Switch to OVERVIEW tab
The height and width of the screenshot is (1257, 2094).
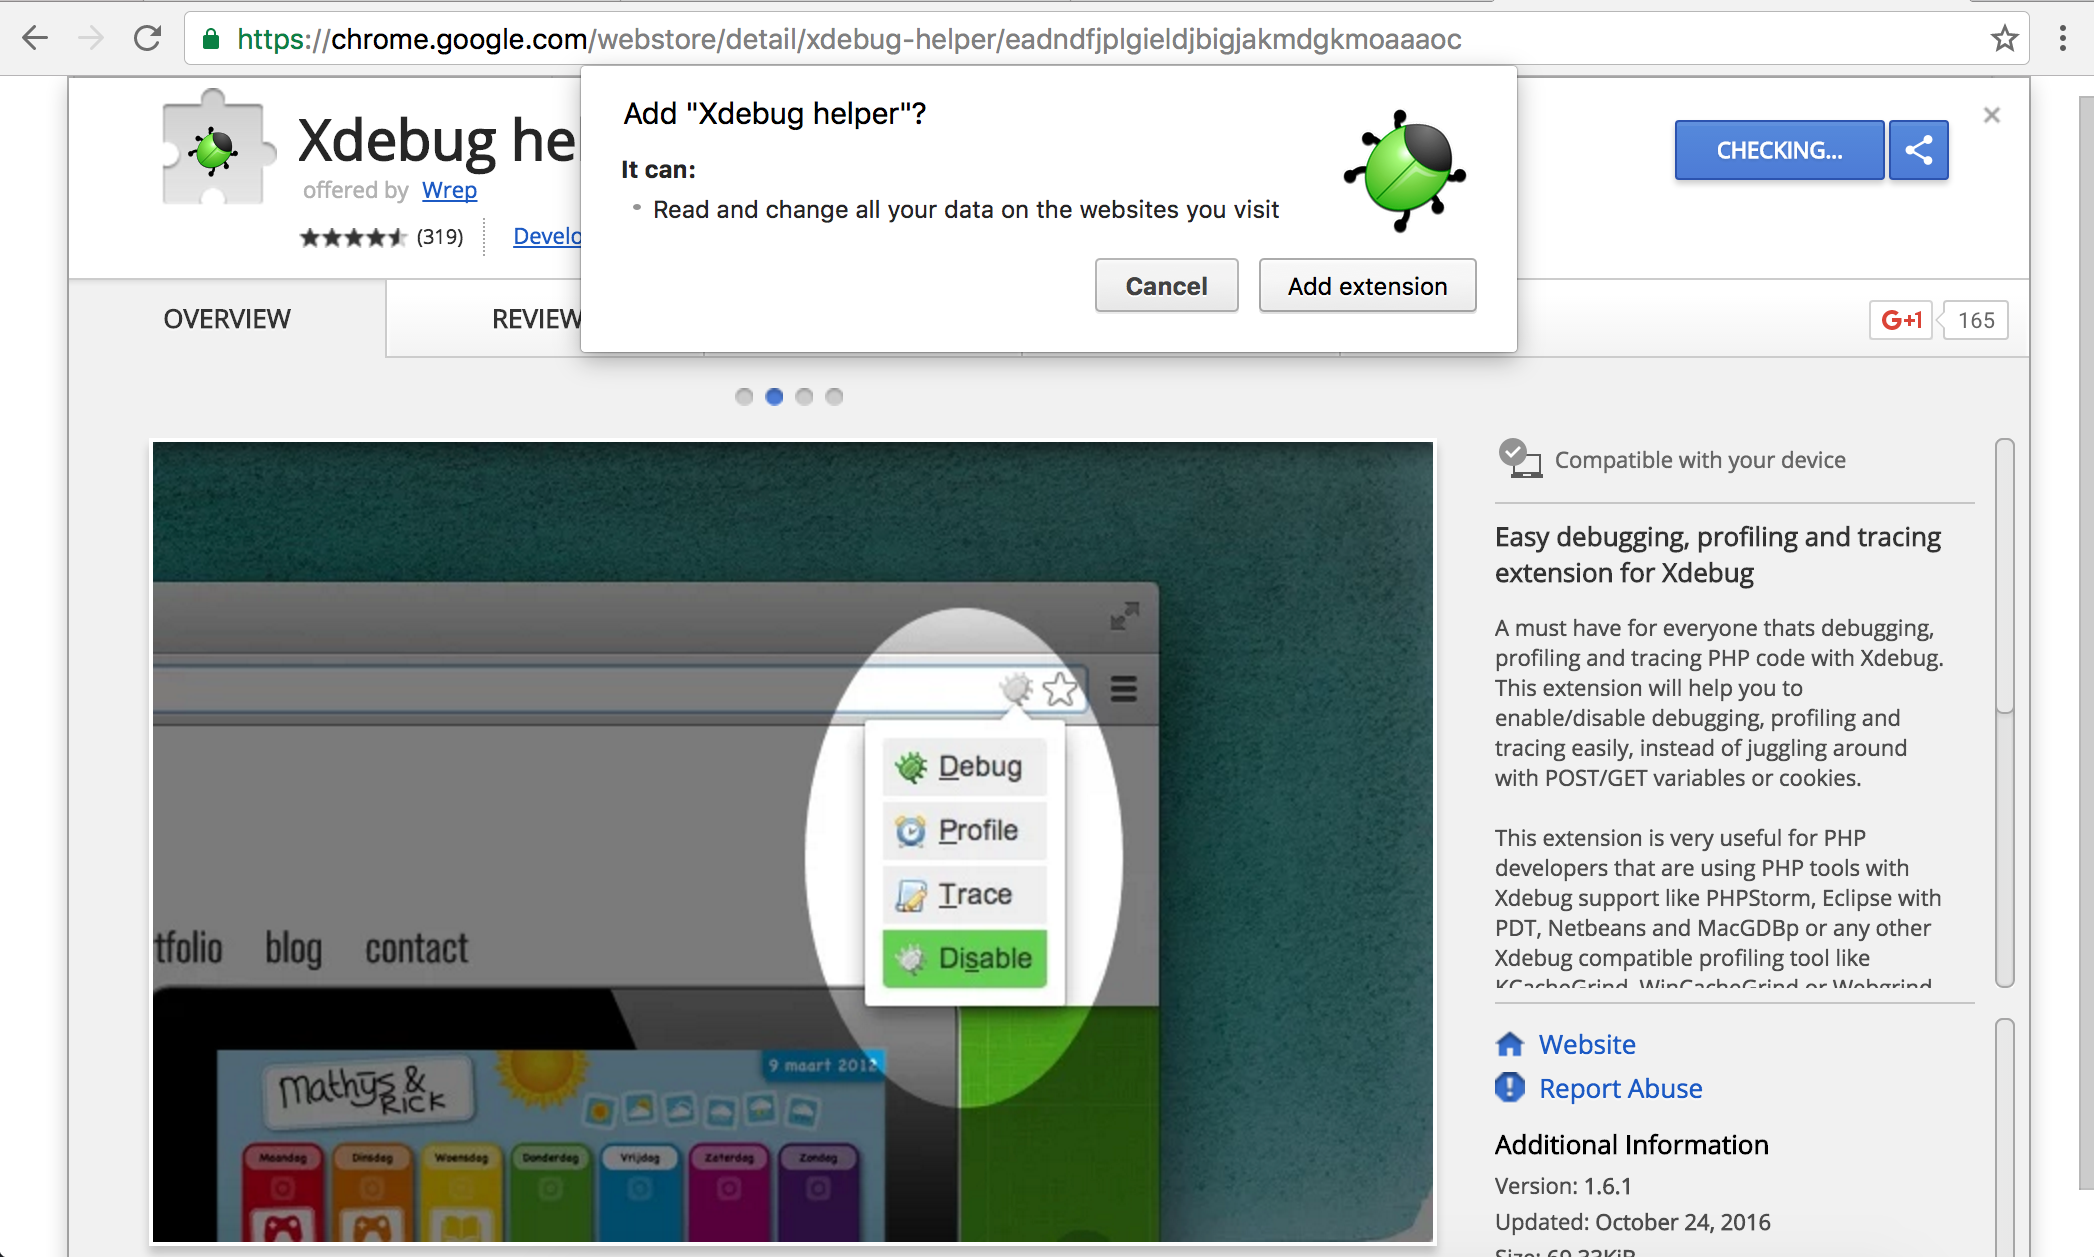point(227,319)
